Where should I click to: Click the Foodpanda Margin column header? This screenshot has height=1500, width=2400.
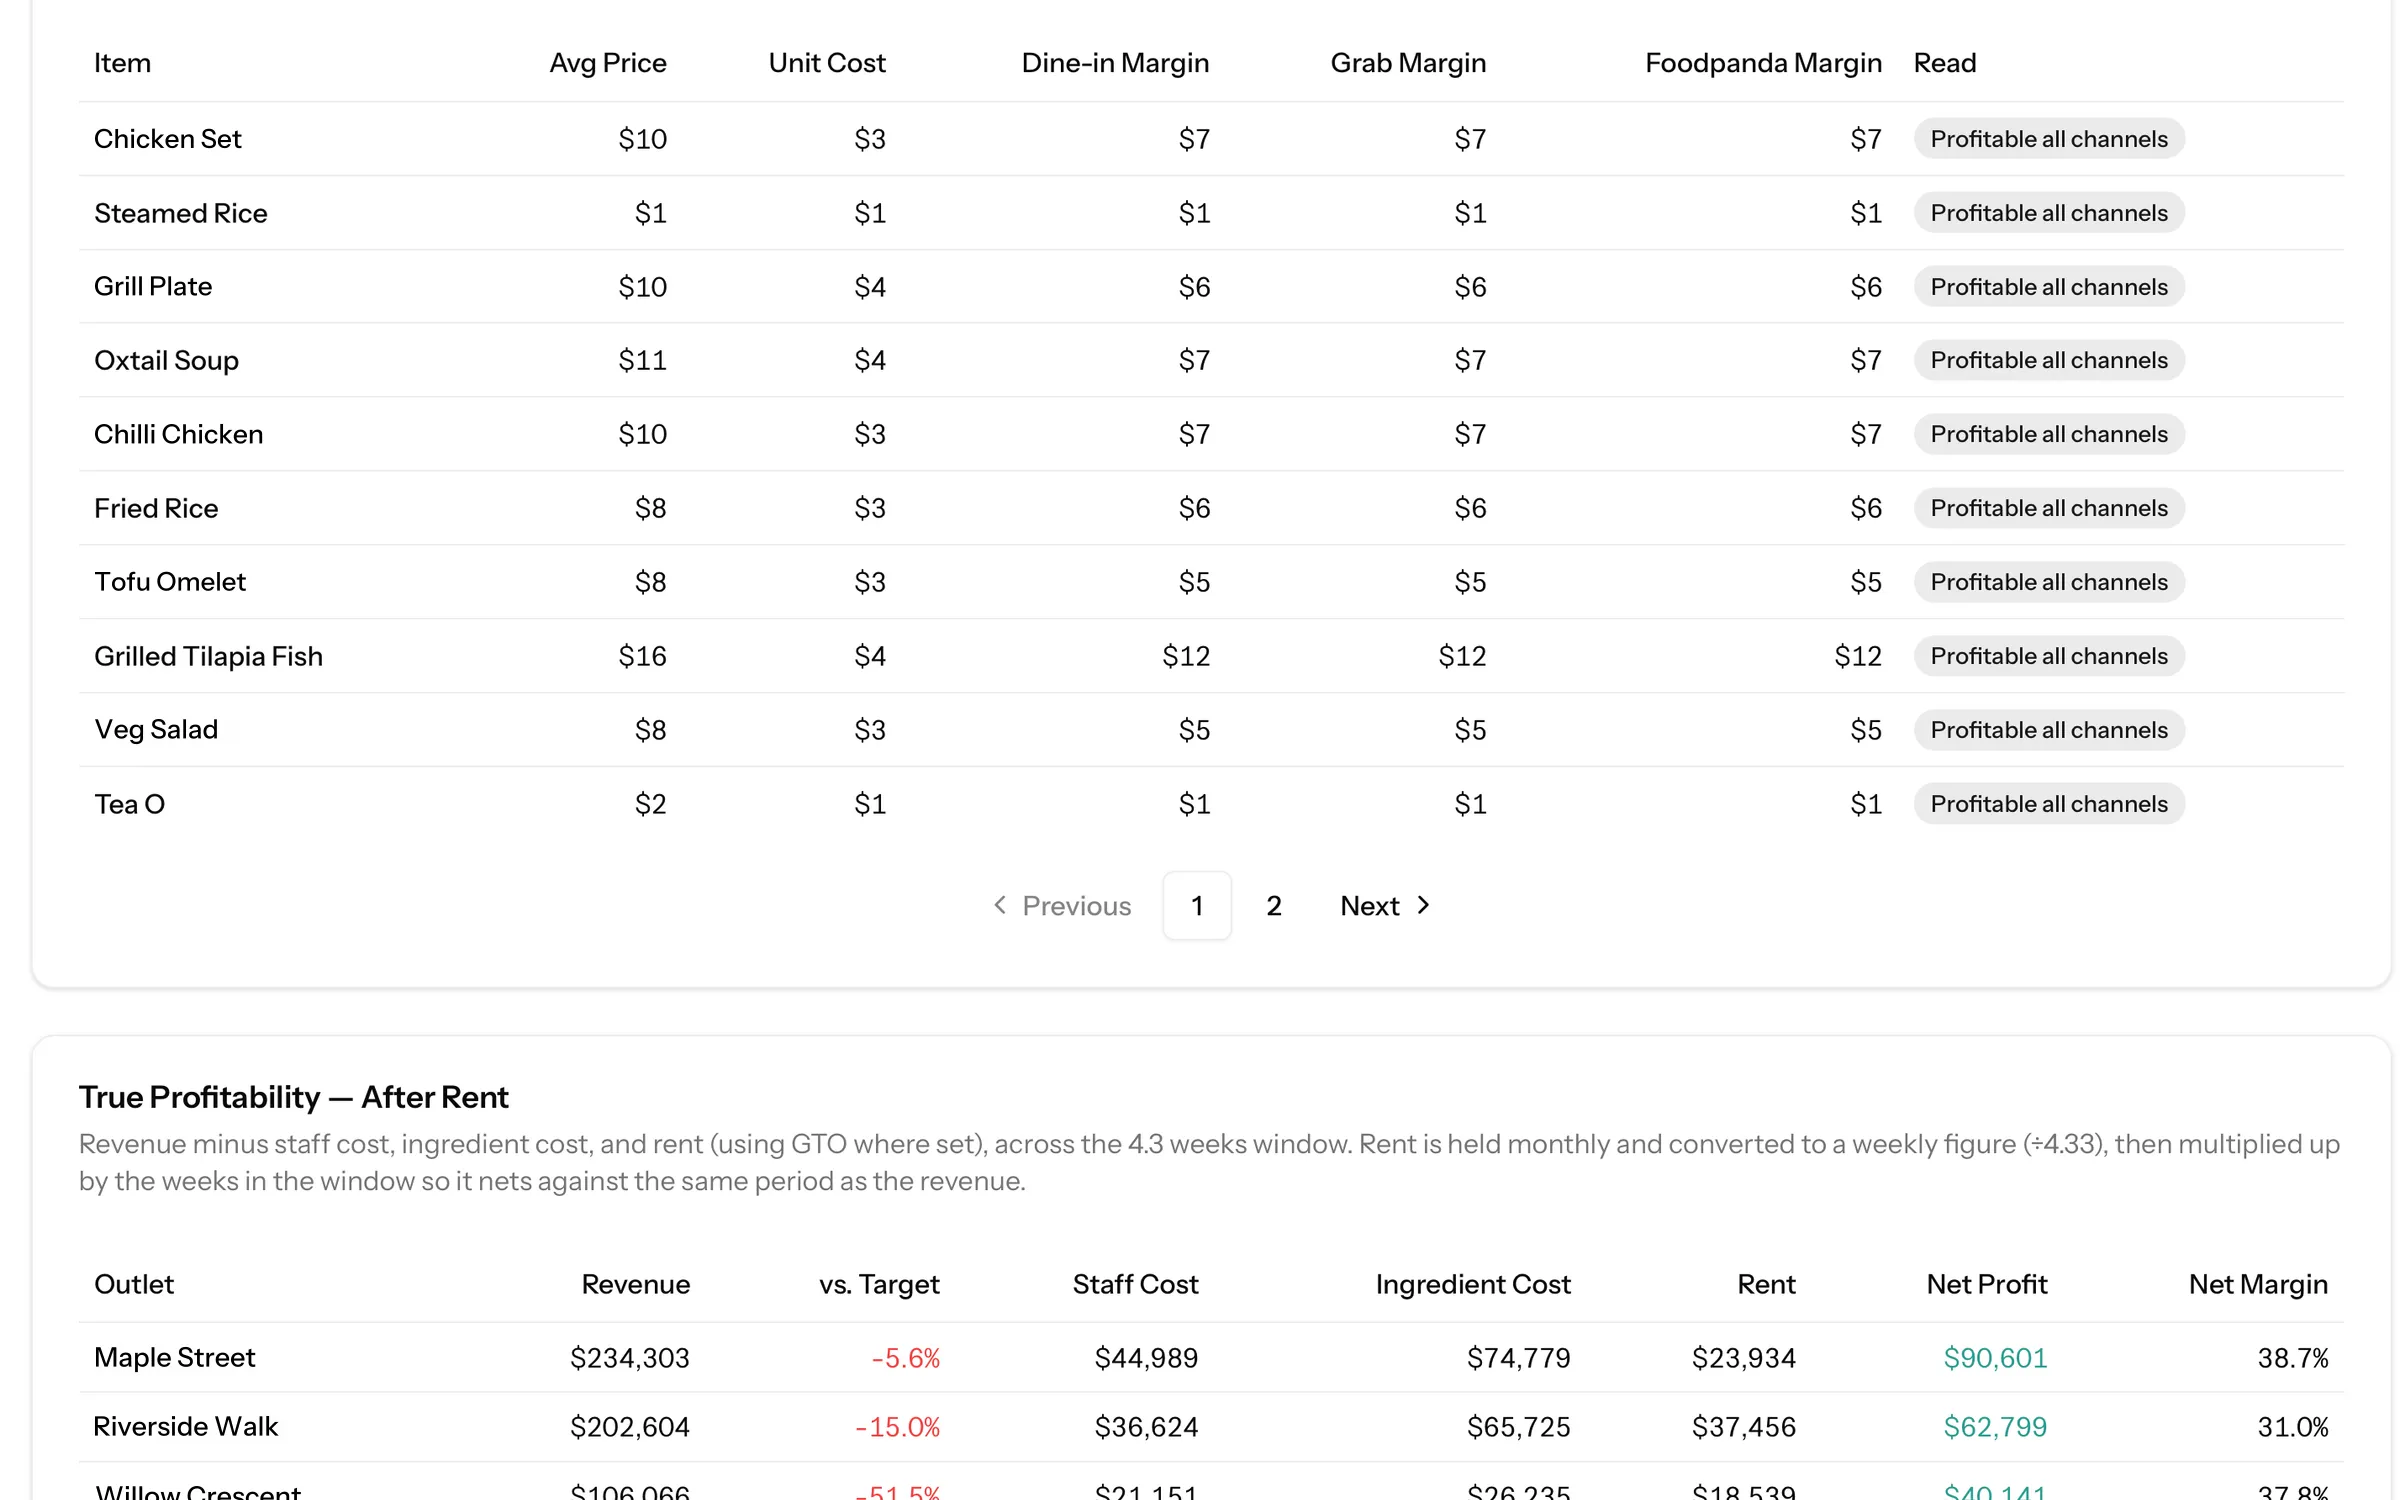(1763, 63)
